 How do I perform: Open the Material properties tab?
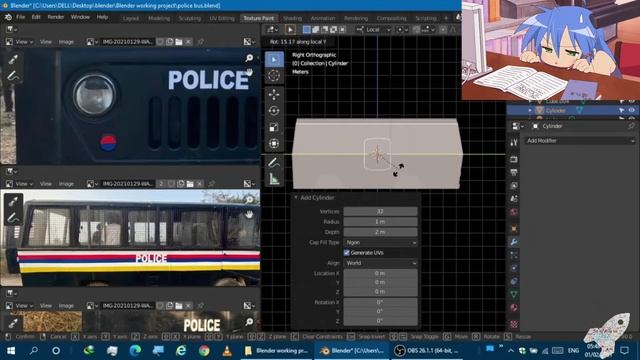pos(514,307)
